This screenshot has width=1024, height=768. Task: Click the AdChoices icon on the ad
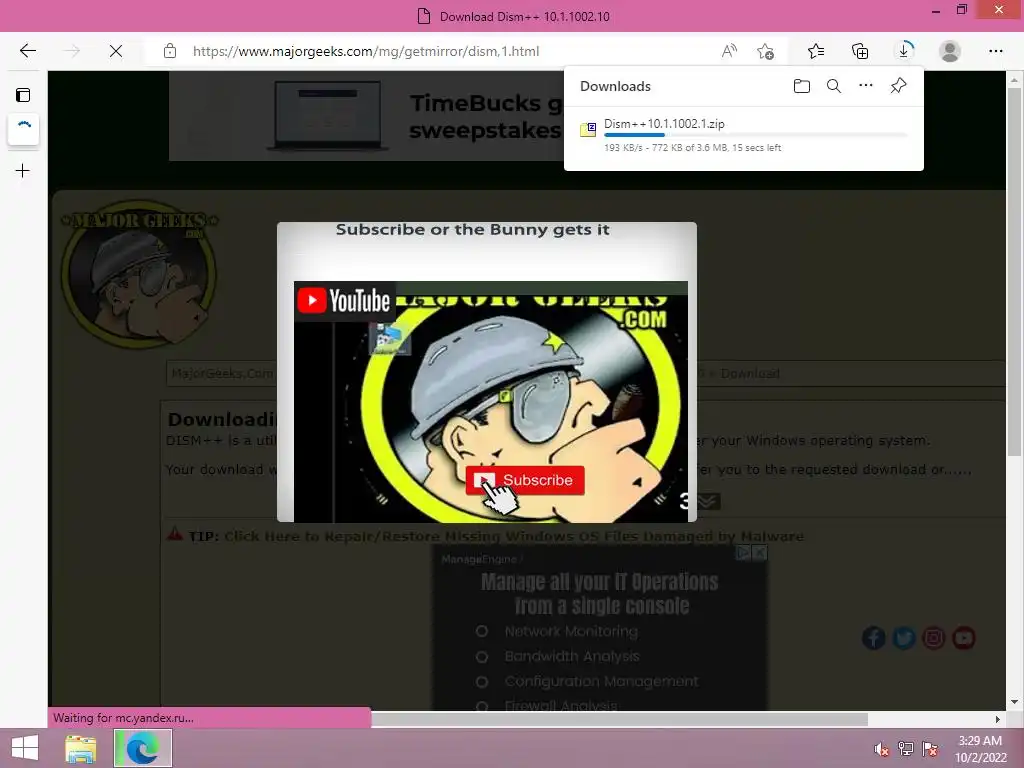(743, 552)
